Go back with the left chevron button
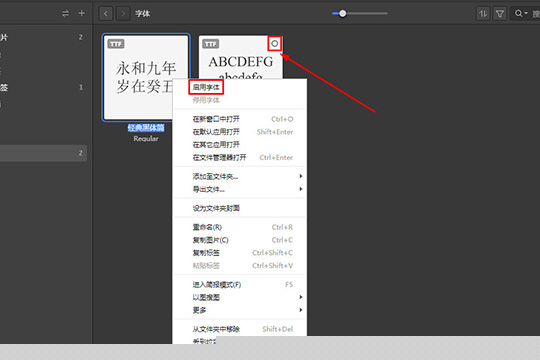 106,14
